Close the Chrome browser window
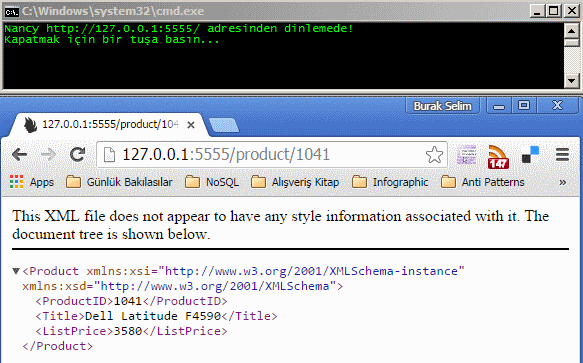 [x=557, y=106]
